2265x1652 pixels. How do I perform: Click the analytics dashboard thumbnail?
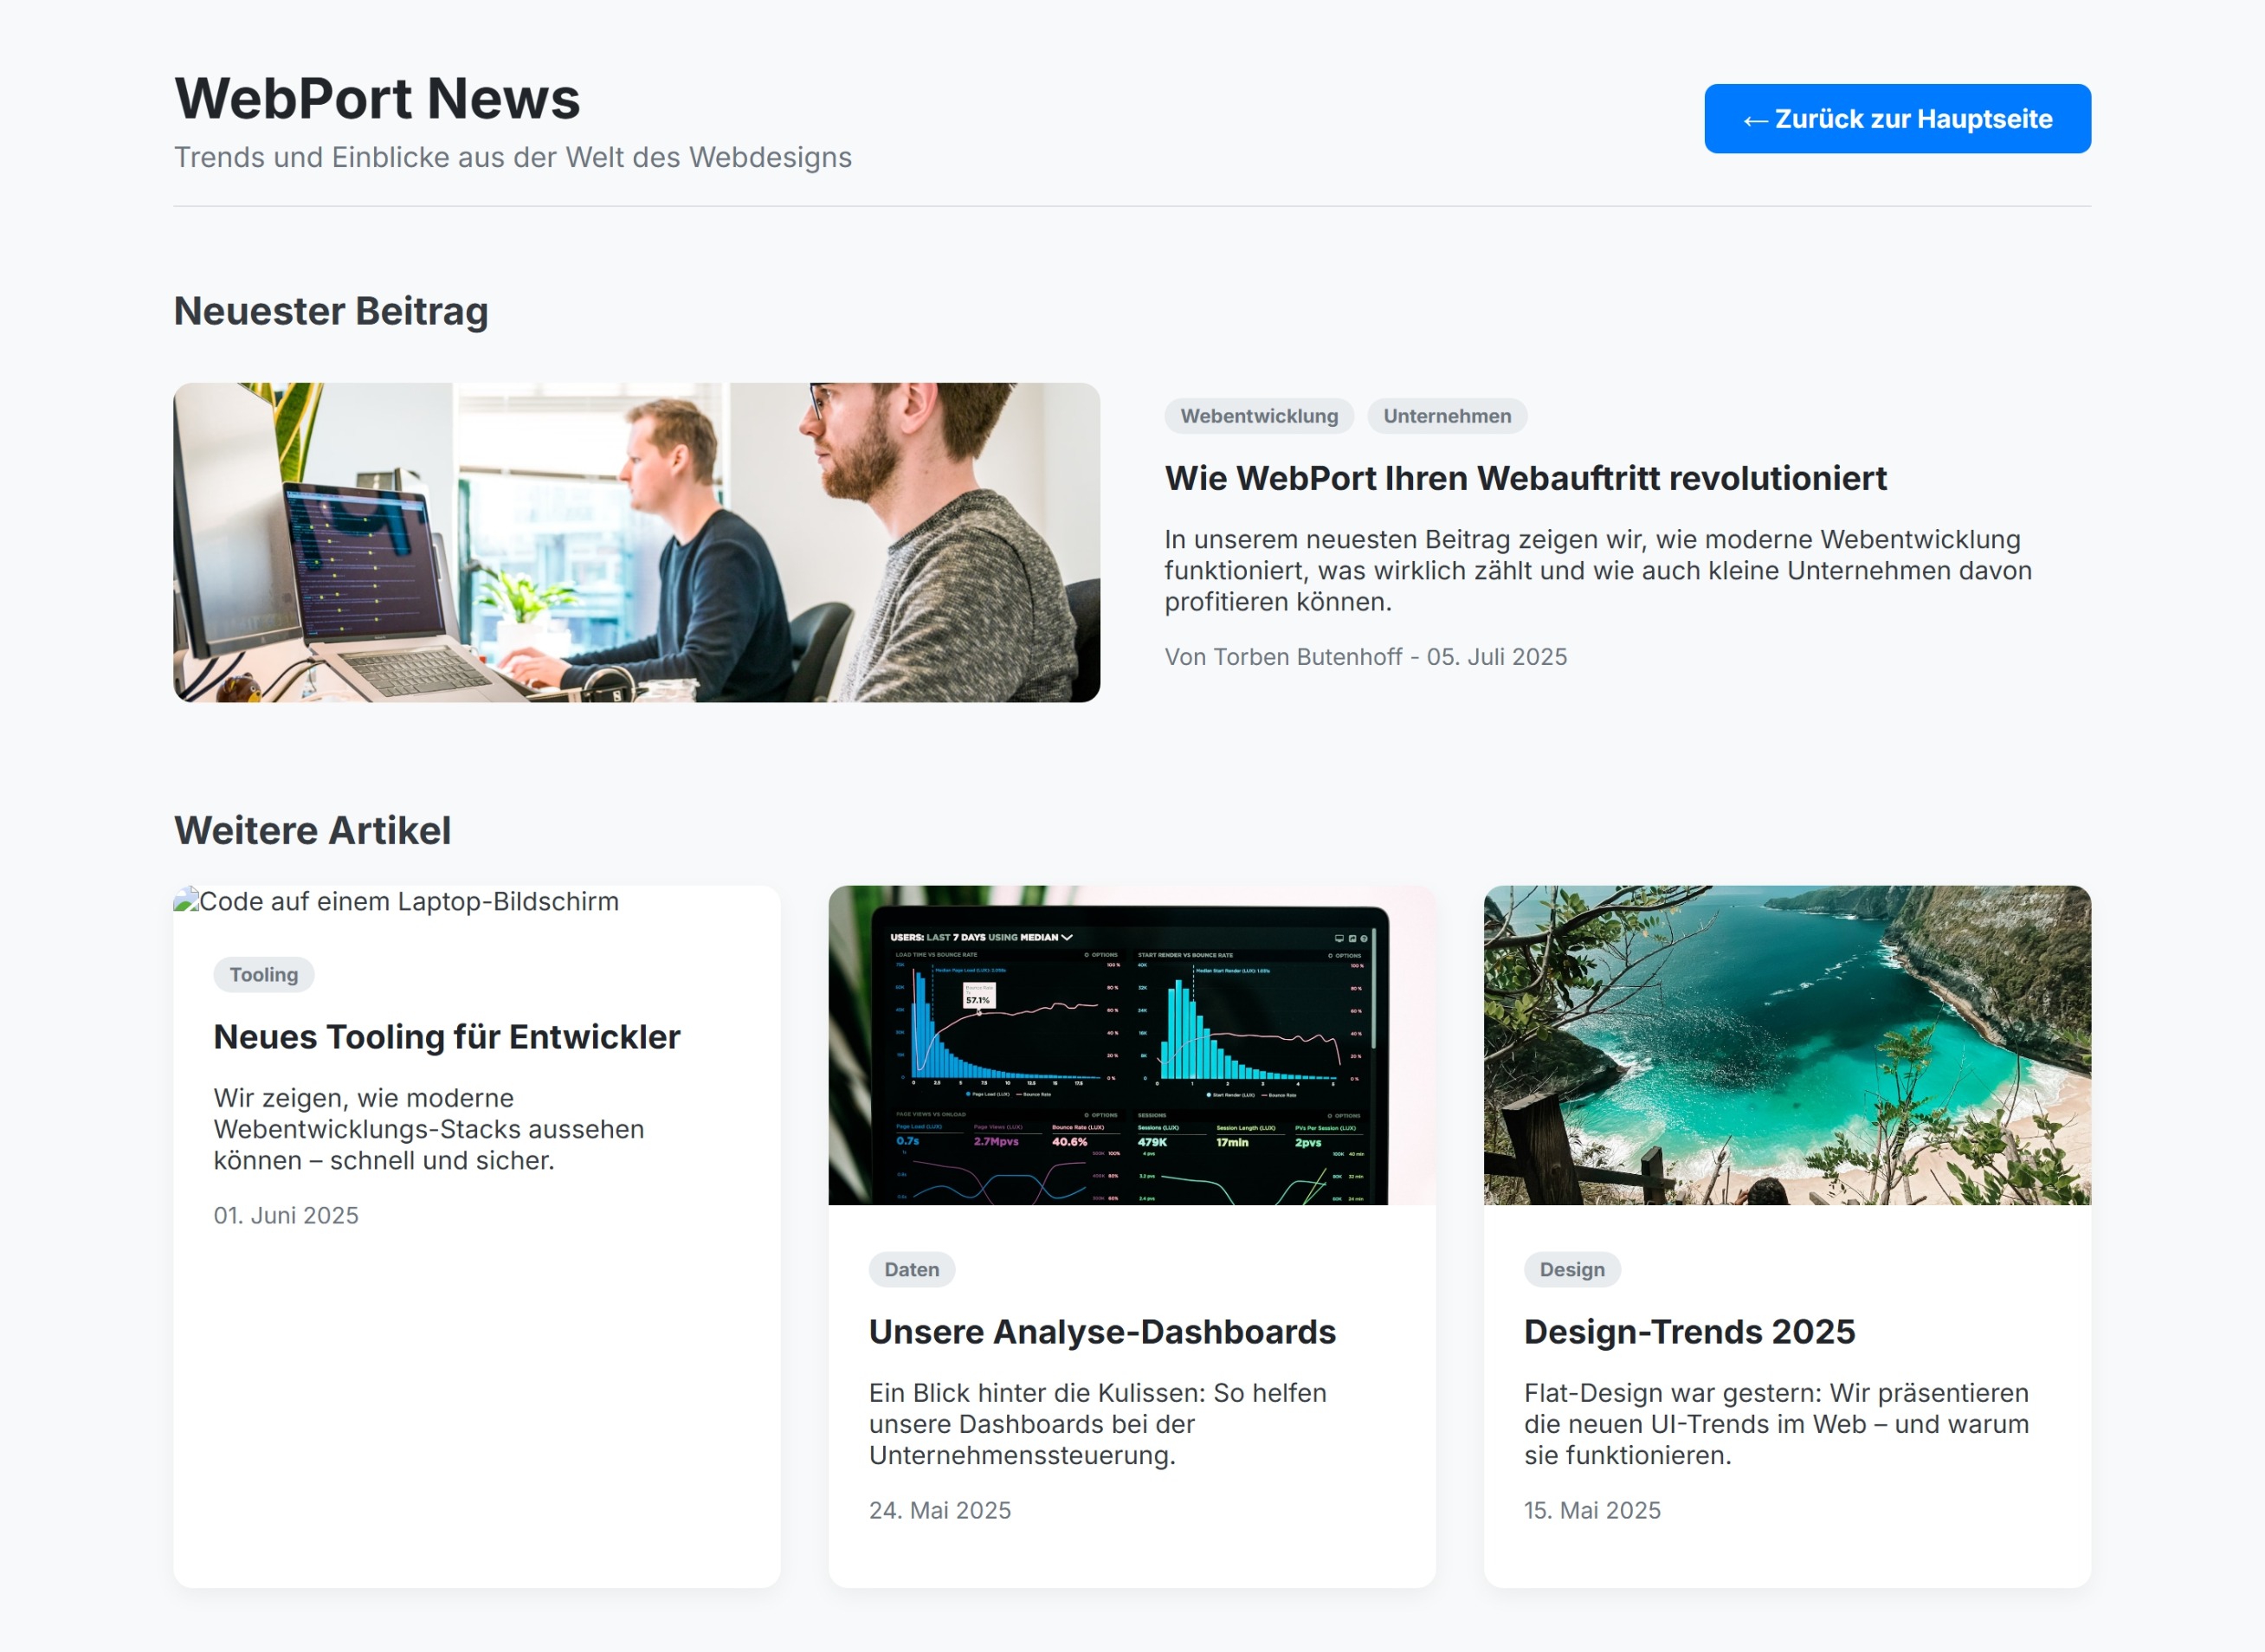1132,1045
